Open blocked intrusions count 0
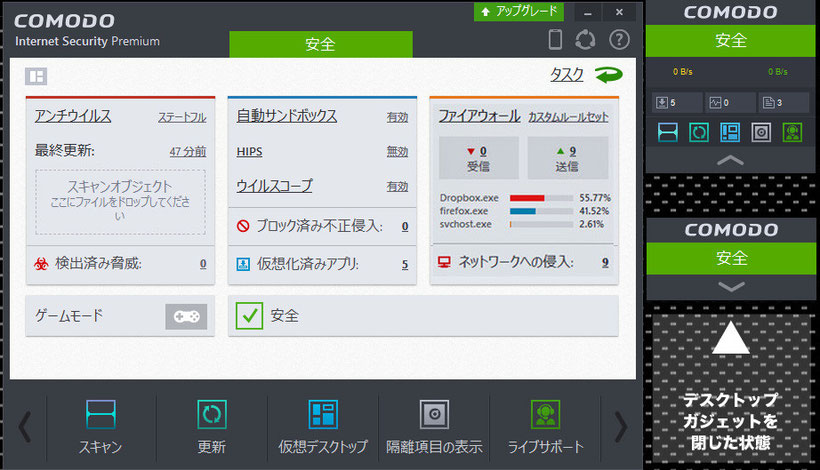The height and width of the screenshot is (470, 820). [405, 226]
